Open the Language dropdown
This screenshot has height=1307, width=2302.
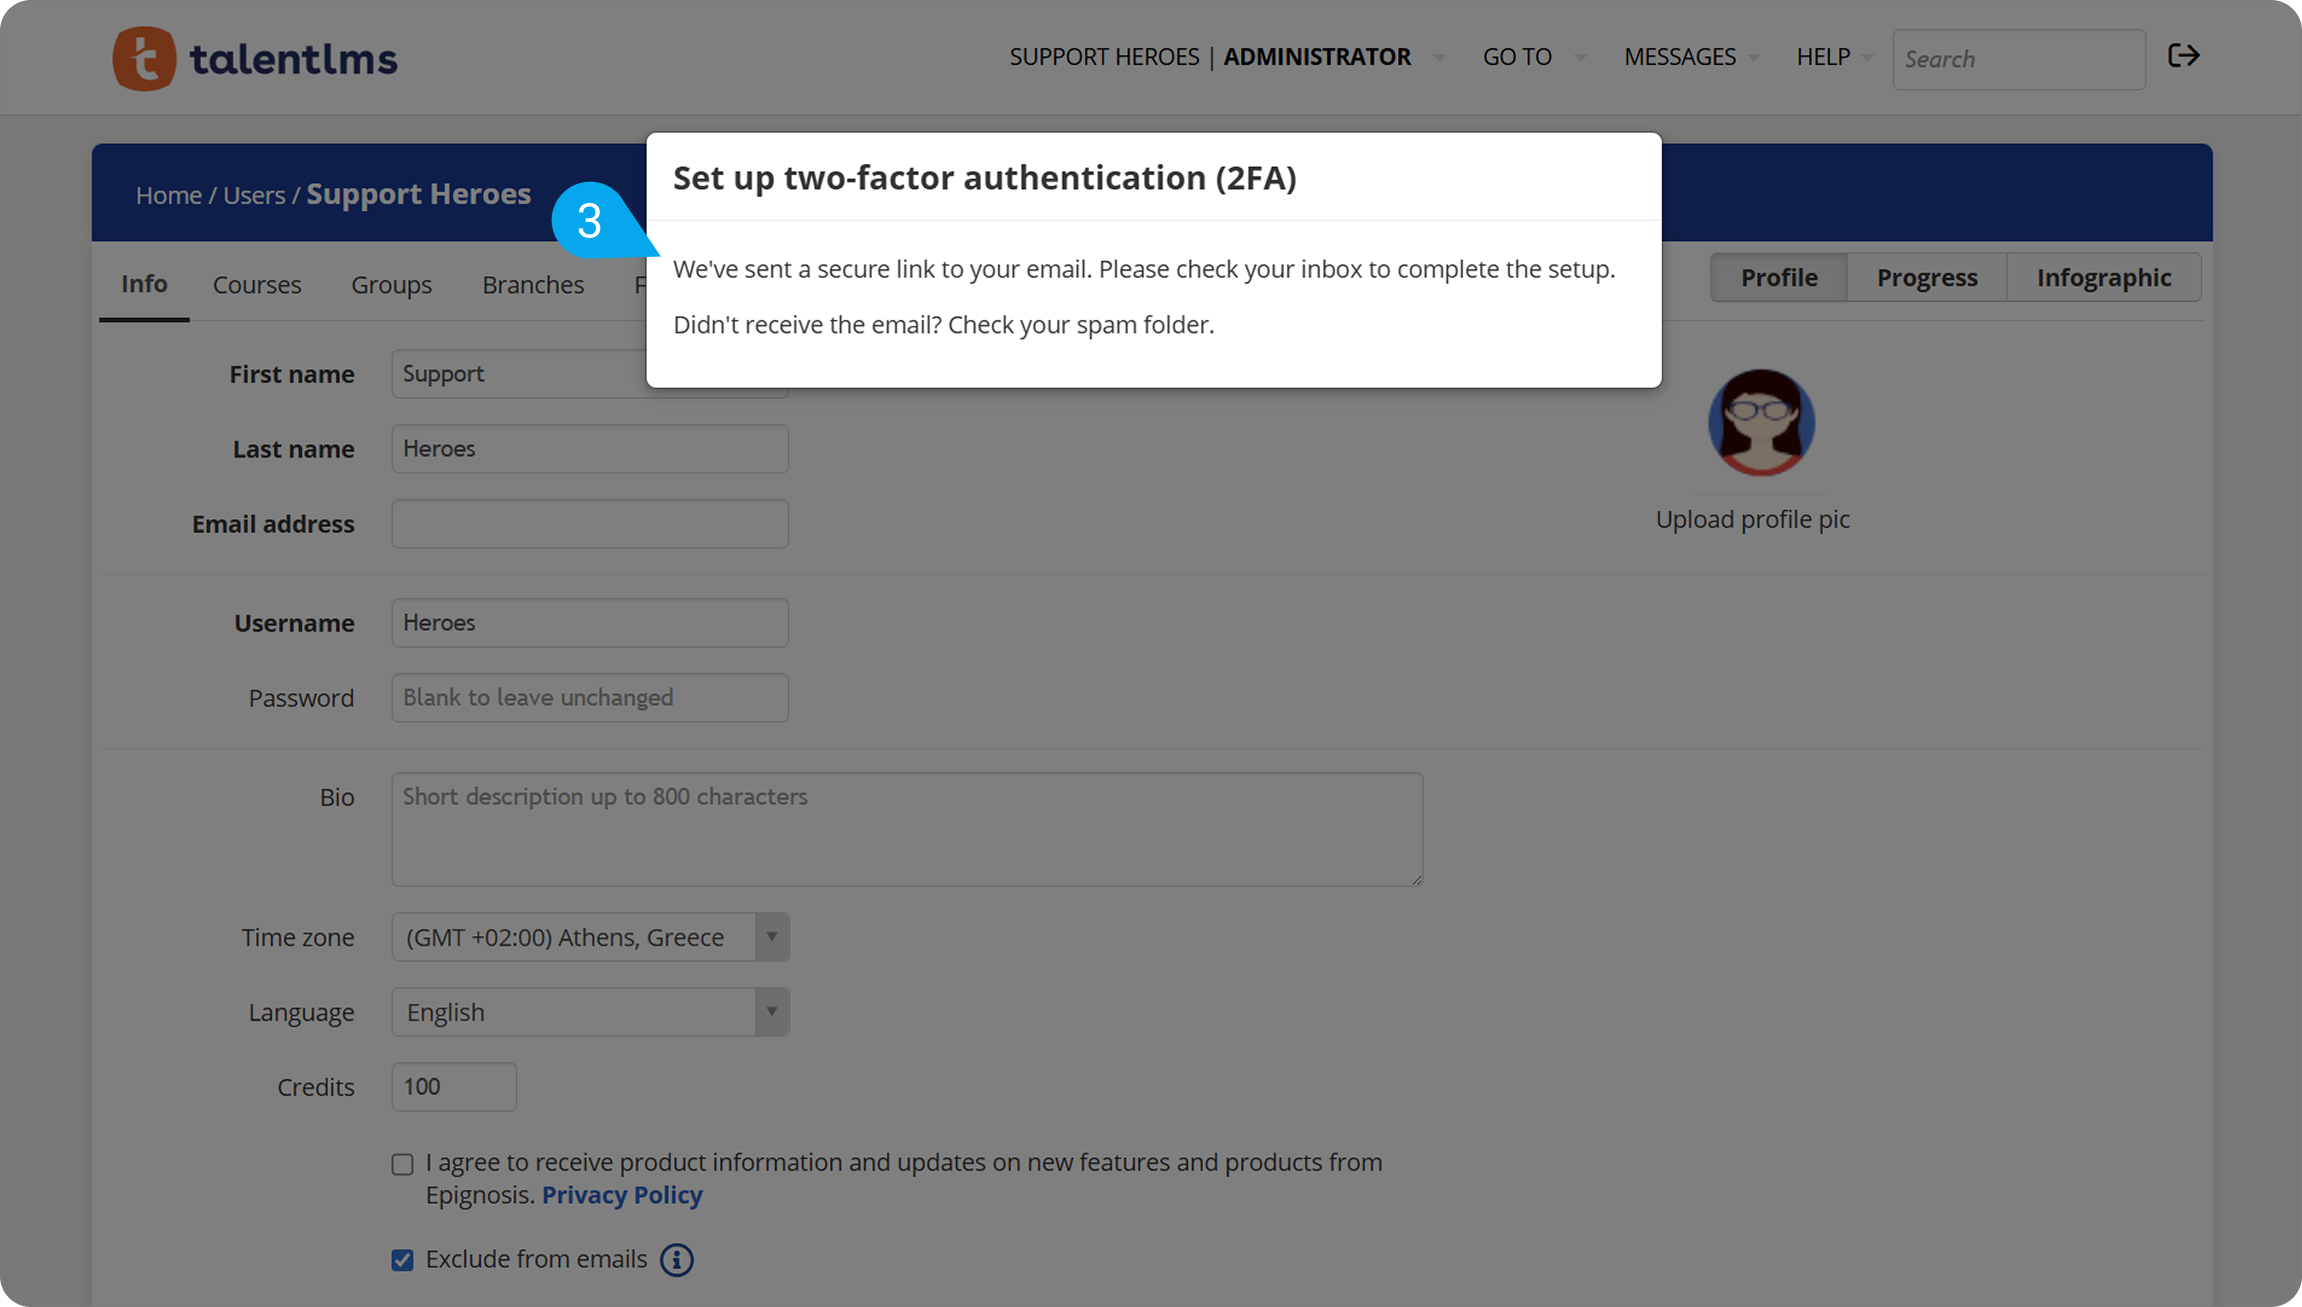point(771,1012)
